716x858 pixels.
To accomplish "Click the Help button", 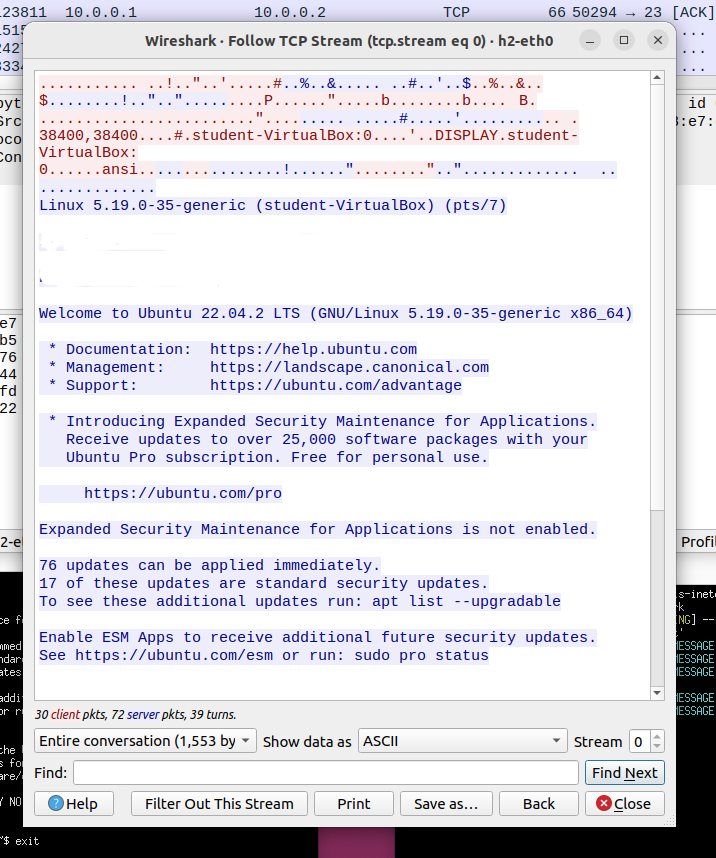I will point(74,803).
